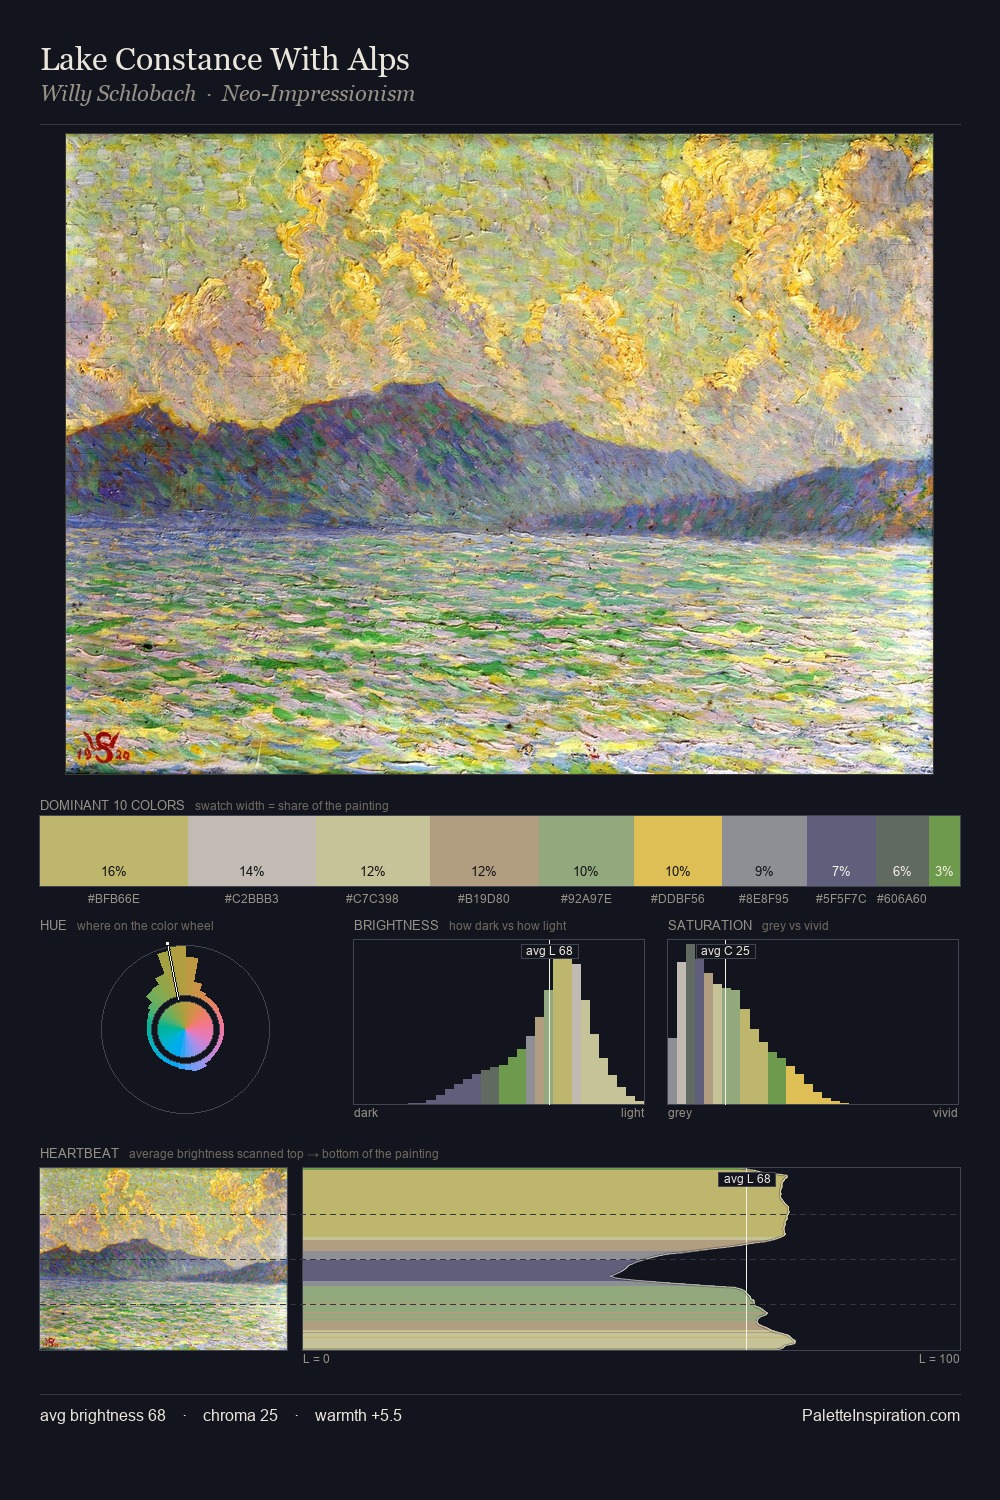The width and height of the screenshot is (1000, 1500).
Task: Click the 'grey' axis label
Action: point(680,1113)
